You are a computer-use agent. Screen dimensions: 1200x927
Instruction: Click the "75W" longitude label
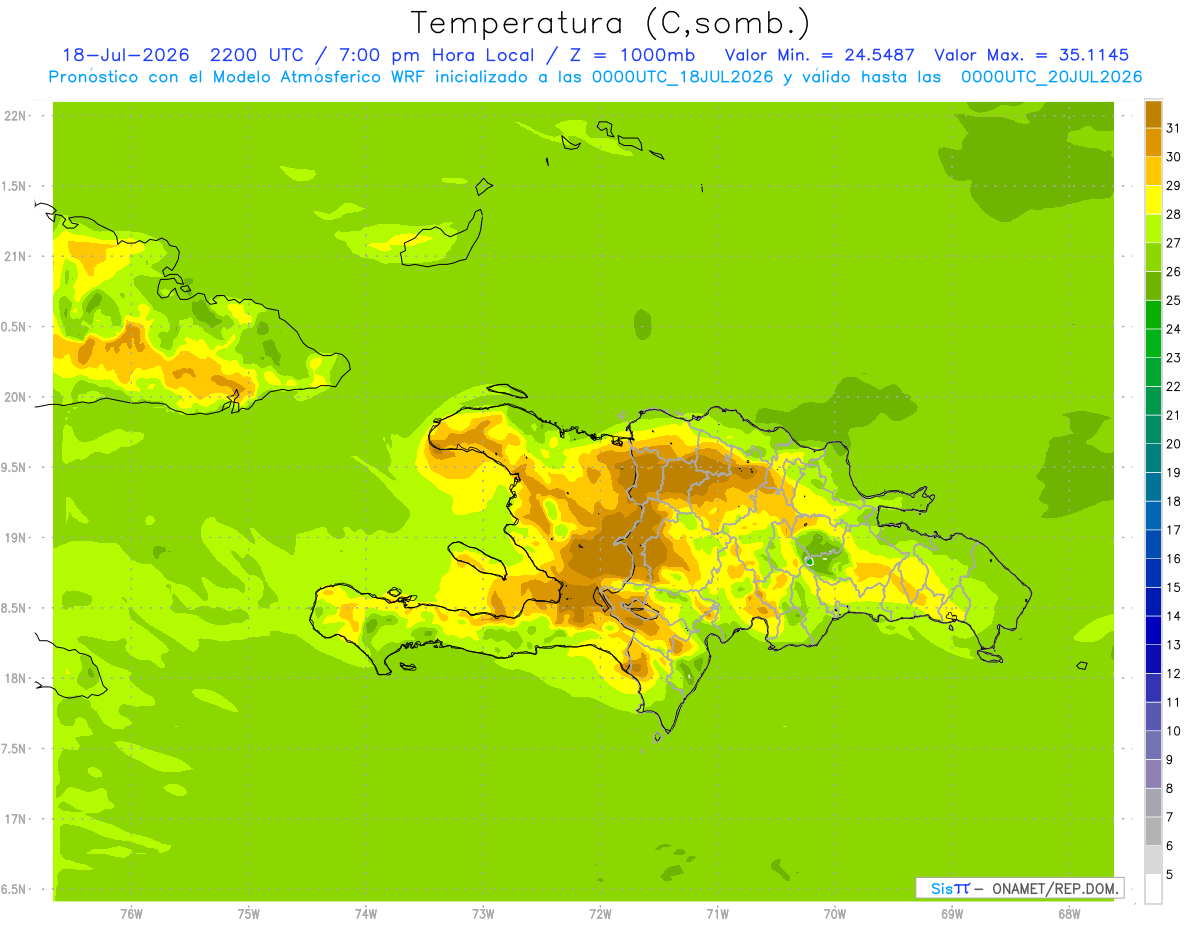pos(248,914)
